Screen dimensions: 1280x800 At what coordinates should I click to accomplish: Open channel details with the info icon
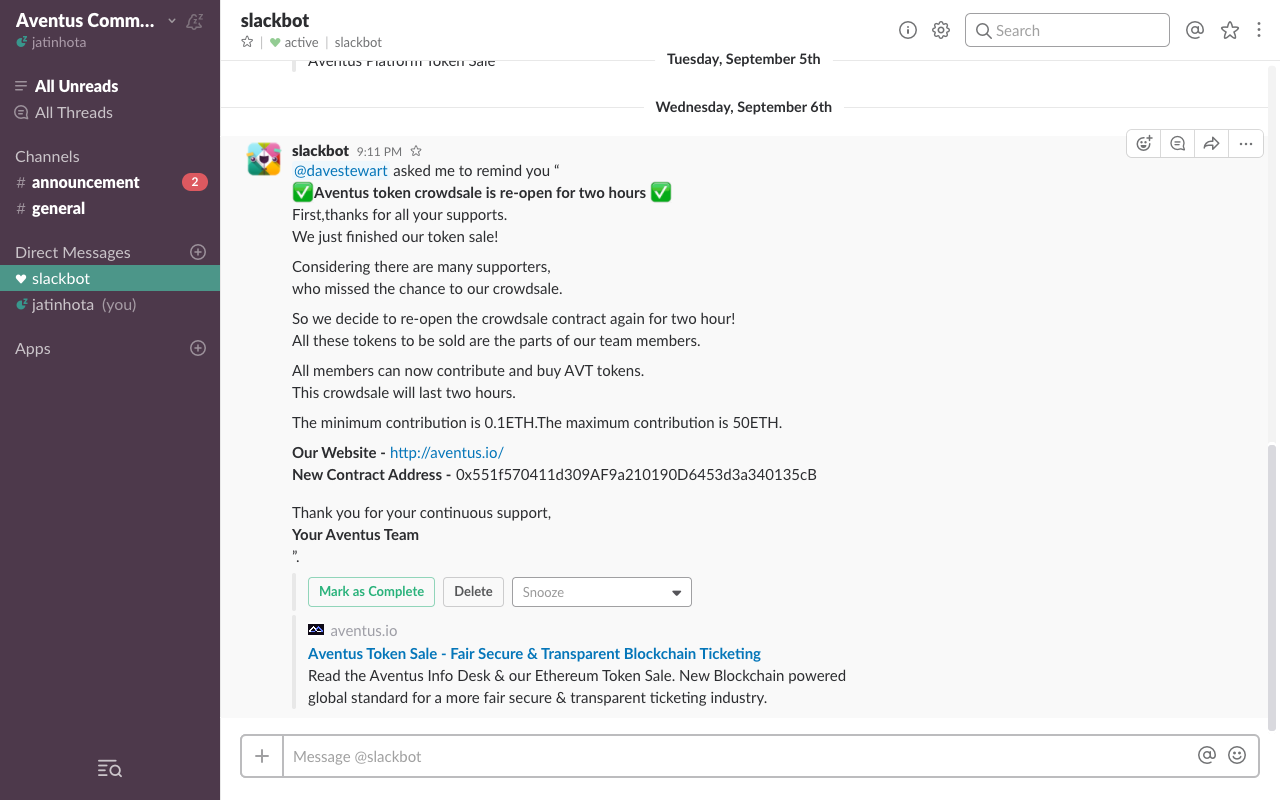[x=907, y=30]
